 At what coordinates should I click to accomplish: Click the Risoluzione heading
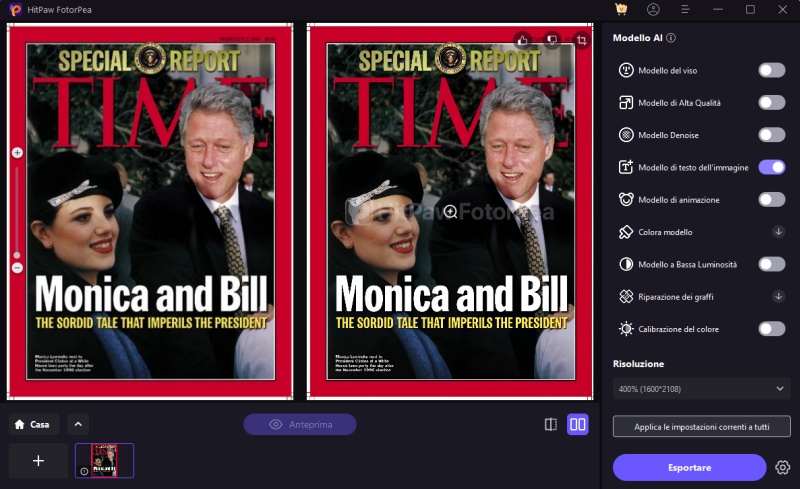coord(638,363)
